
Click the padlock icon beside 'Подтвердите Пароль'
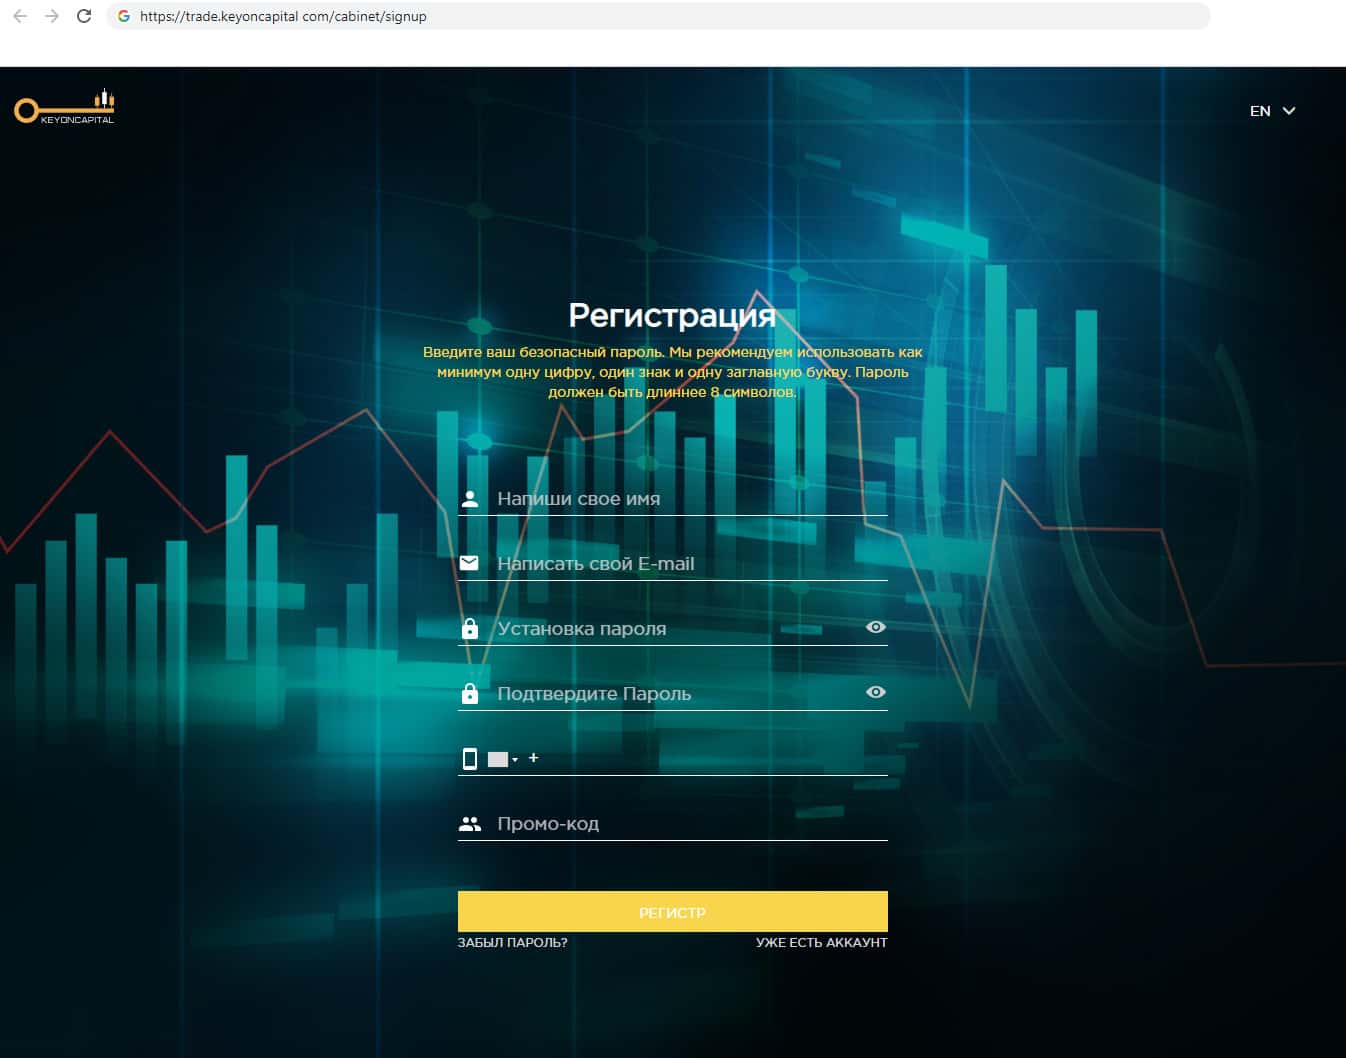coord(470,693)
